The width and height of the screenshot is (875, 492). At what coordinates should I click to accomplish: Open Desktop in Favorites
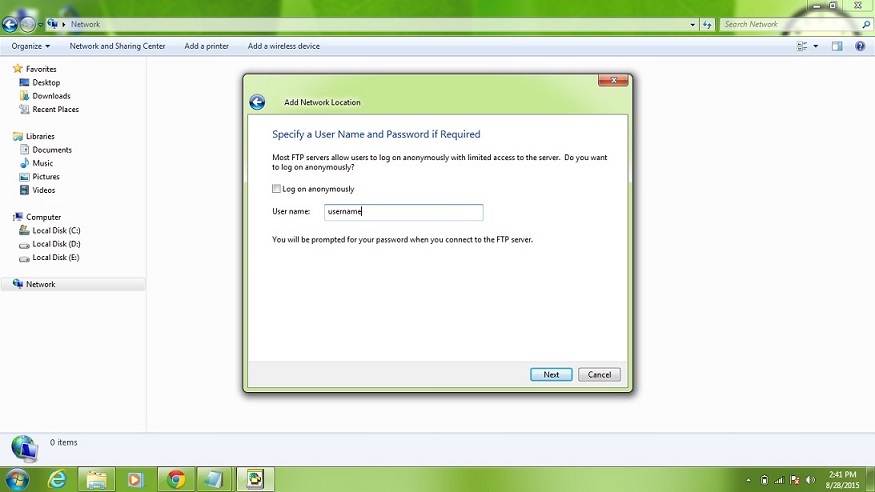46,83
